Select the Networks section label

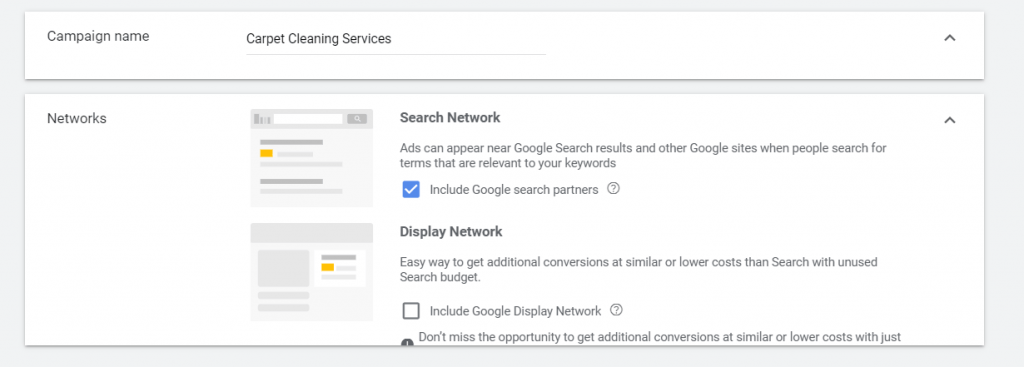click(x=76, y=119)
